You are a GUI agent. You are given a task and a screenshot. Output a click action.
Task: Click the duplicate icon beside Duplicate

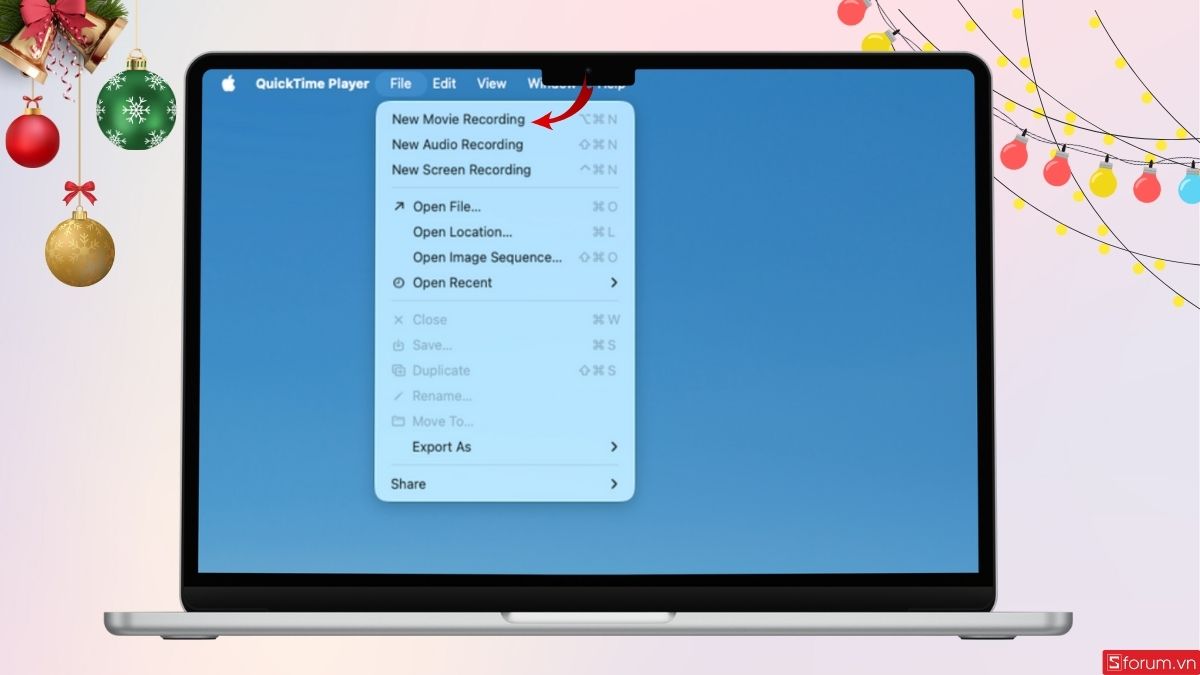click(399, 370)
